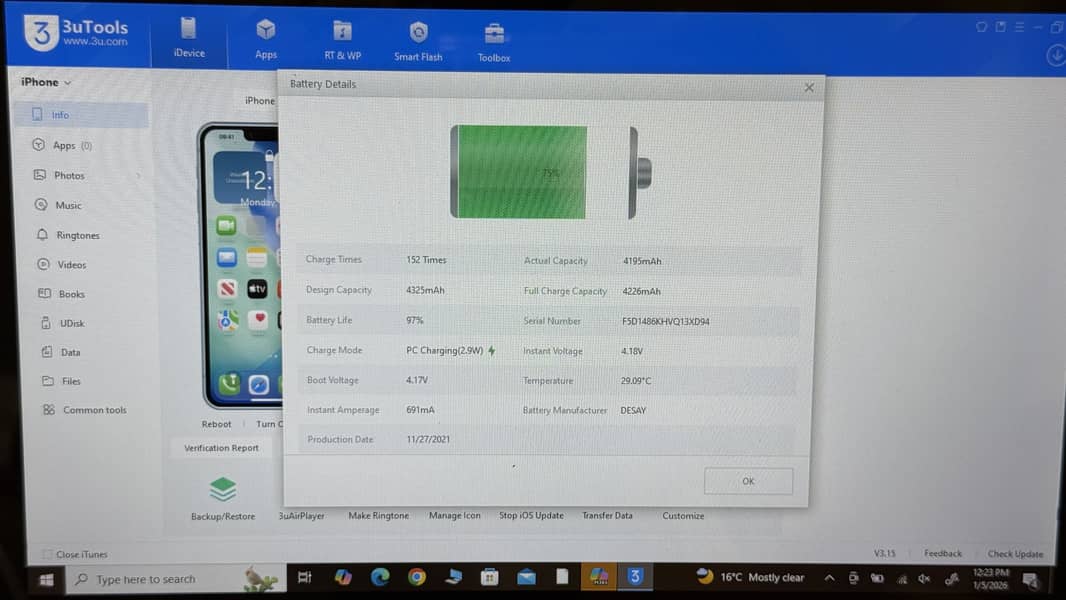Screen dimensions: 1066x600
Task: Open the Toolbox section
Action: (494, 41)
